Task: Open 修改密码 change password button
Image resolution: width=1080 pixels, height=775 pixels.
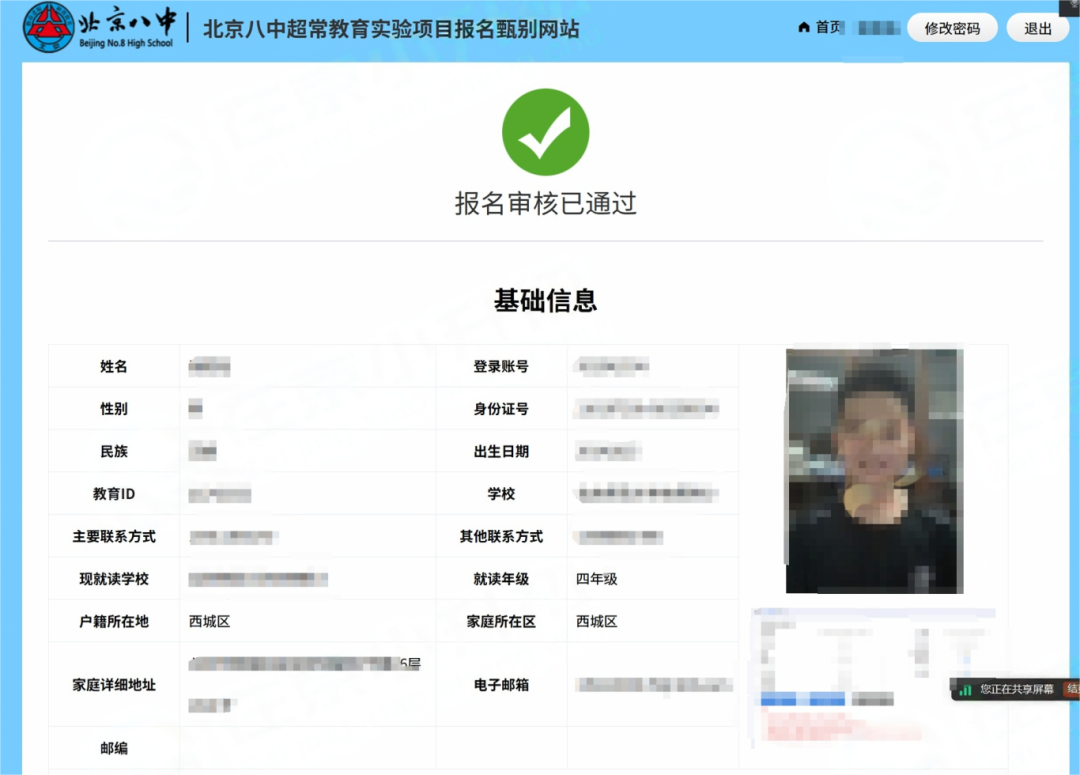Action: (x=952, y=28)
